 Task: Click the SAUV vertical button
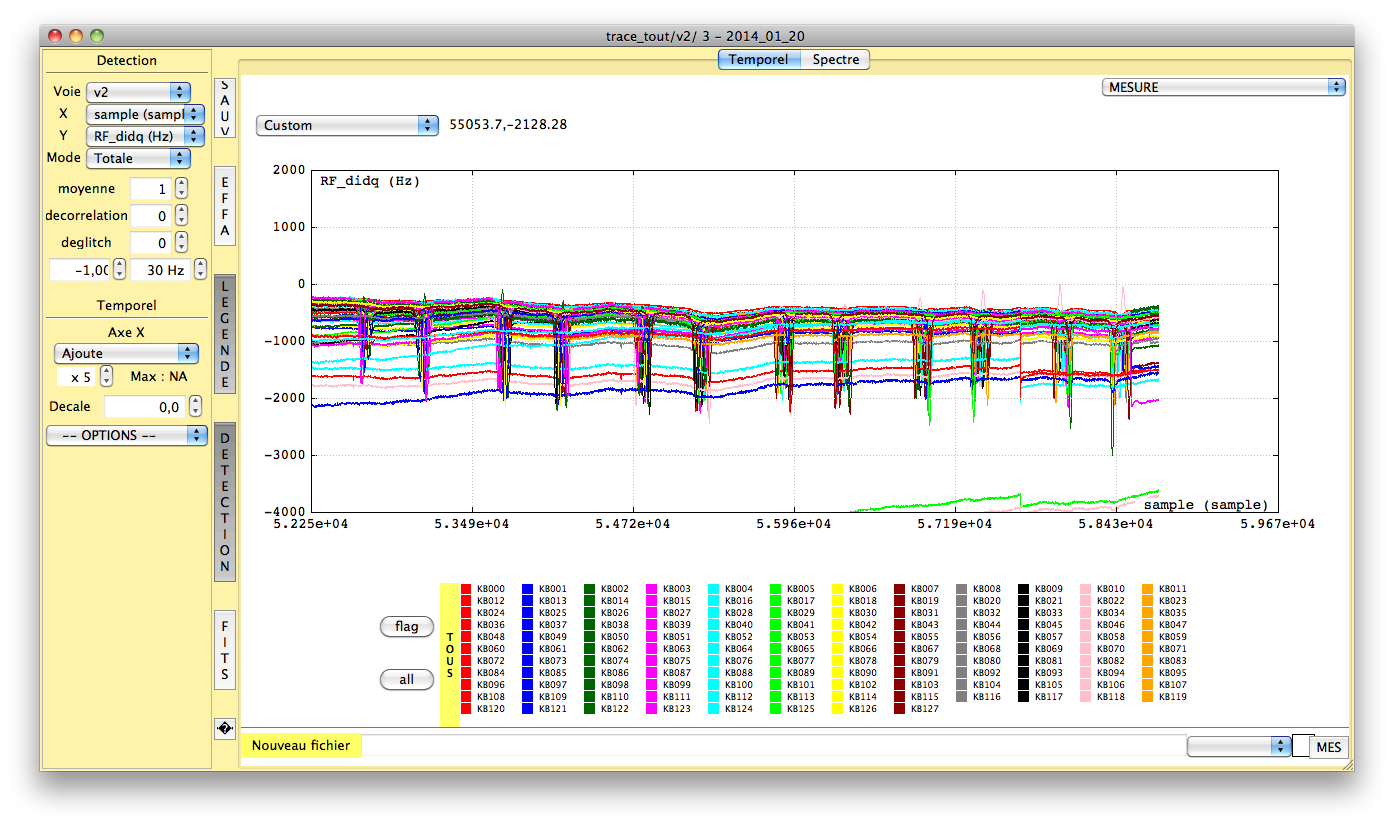(x=225, y=108)
